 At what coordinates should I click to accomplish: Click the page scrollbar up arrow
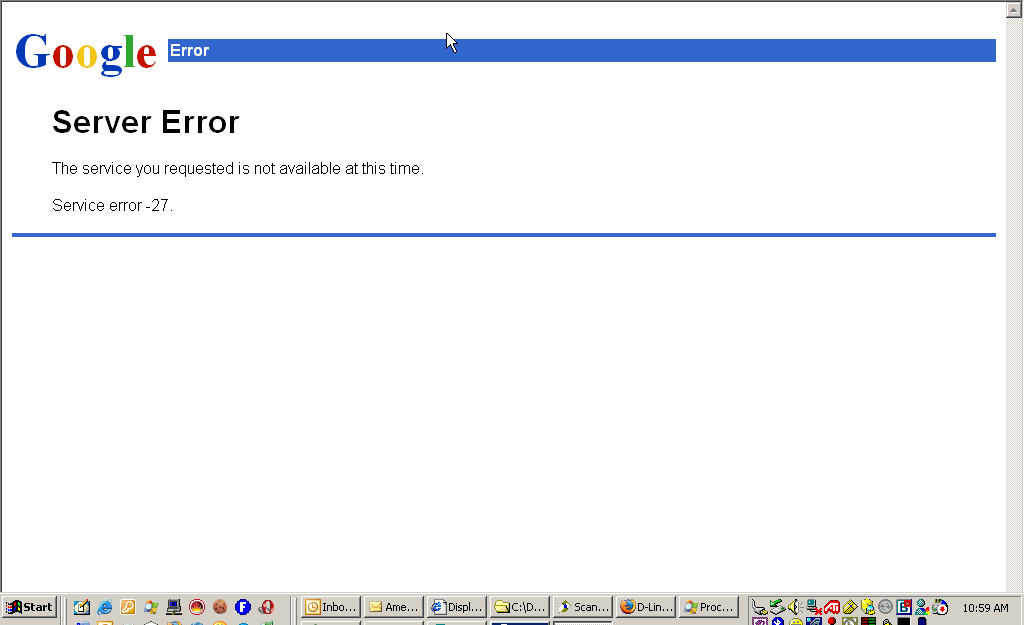[x=1013, y=10]
